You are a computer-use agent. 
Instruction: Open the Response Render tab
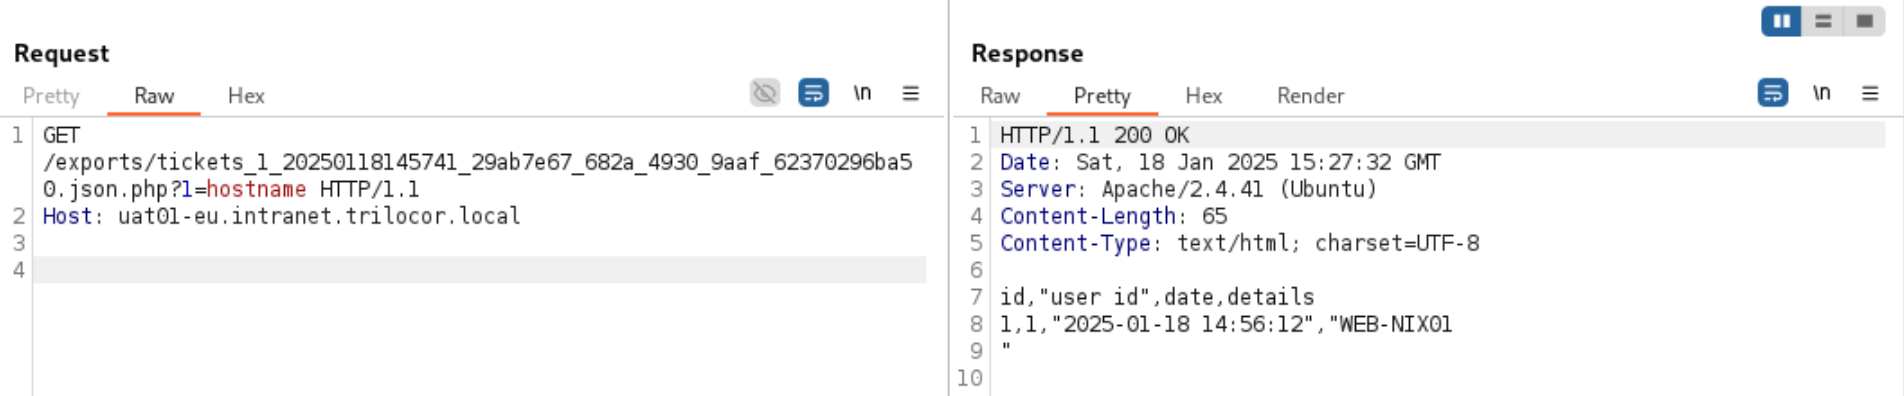(x=1310, y=96)
